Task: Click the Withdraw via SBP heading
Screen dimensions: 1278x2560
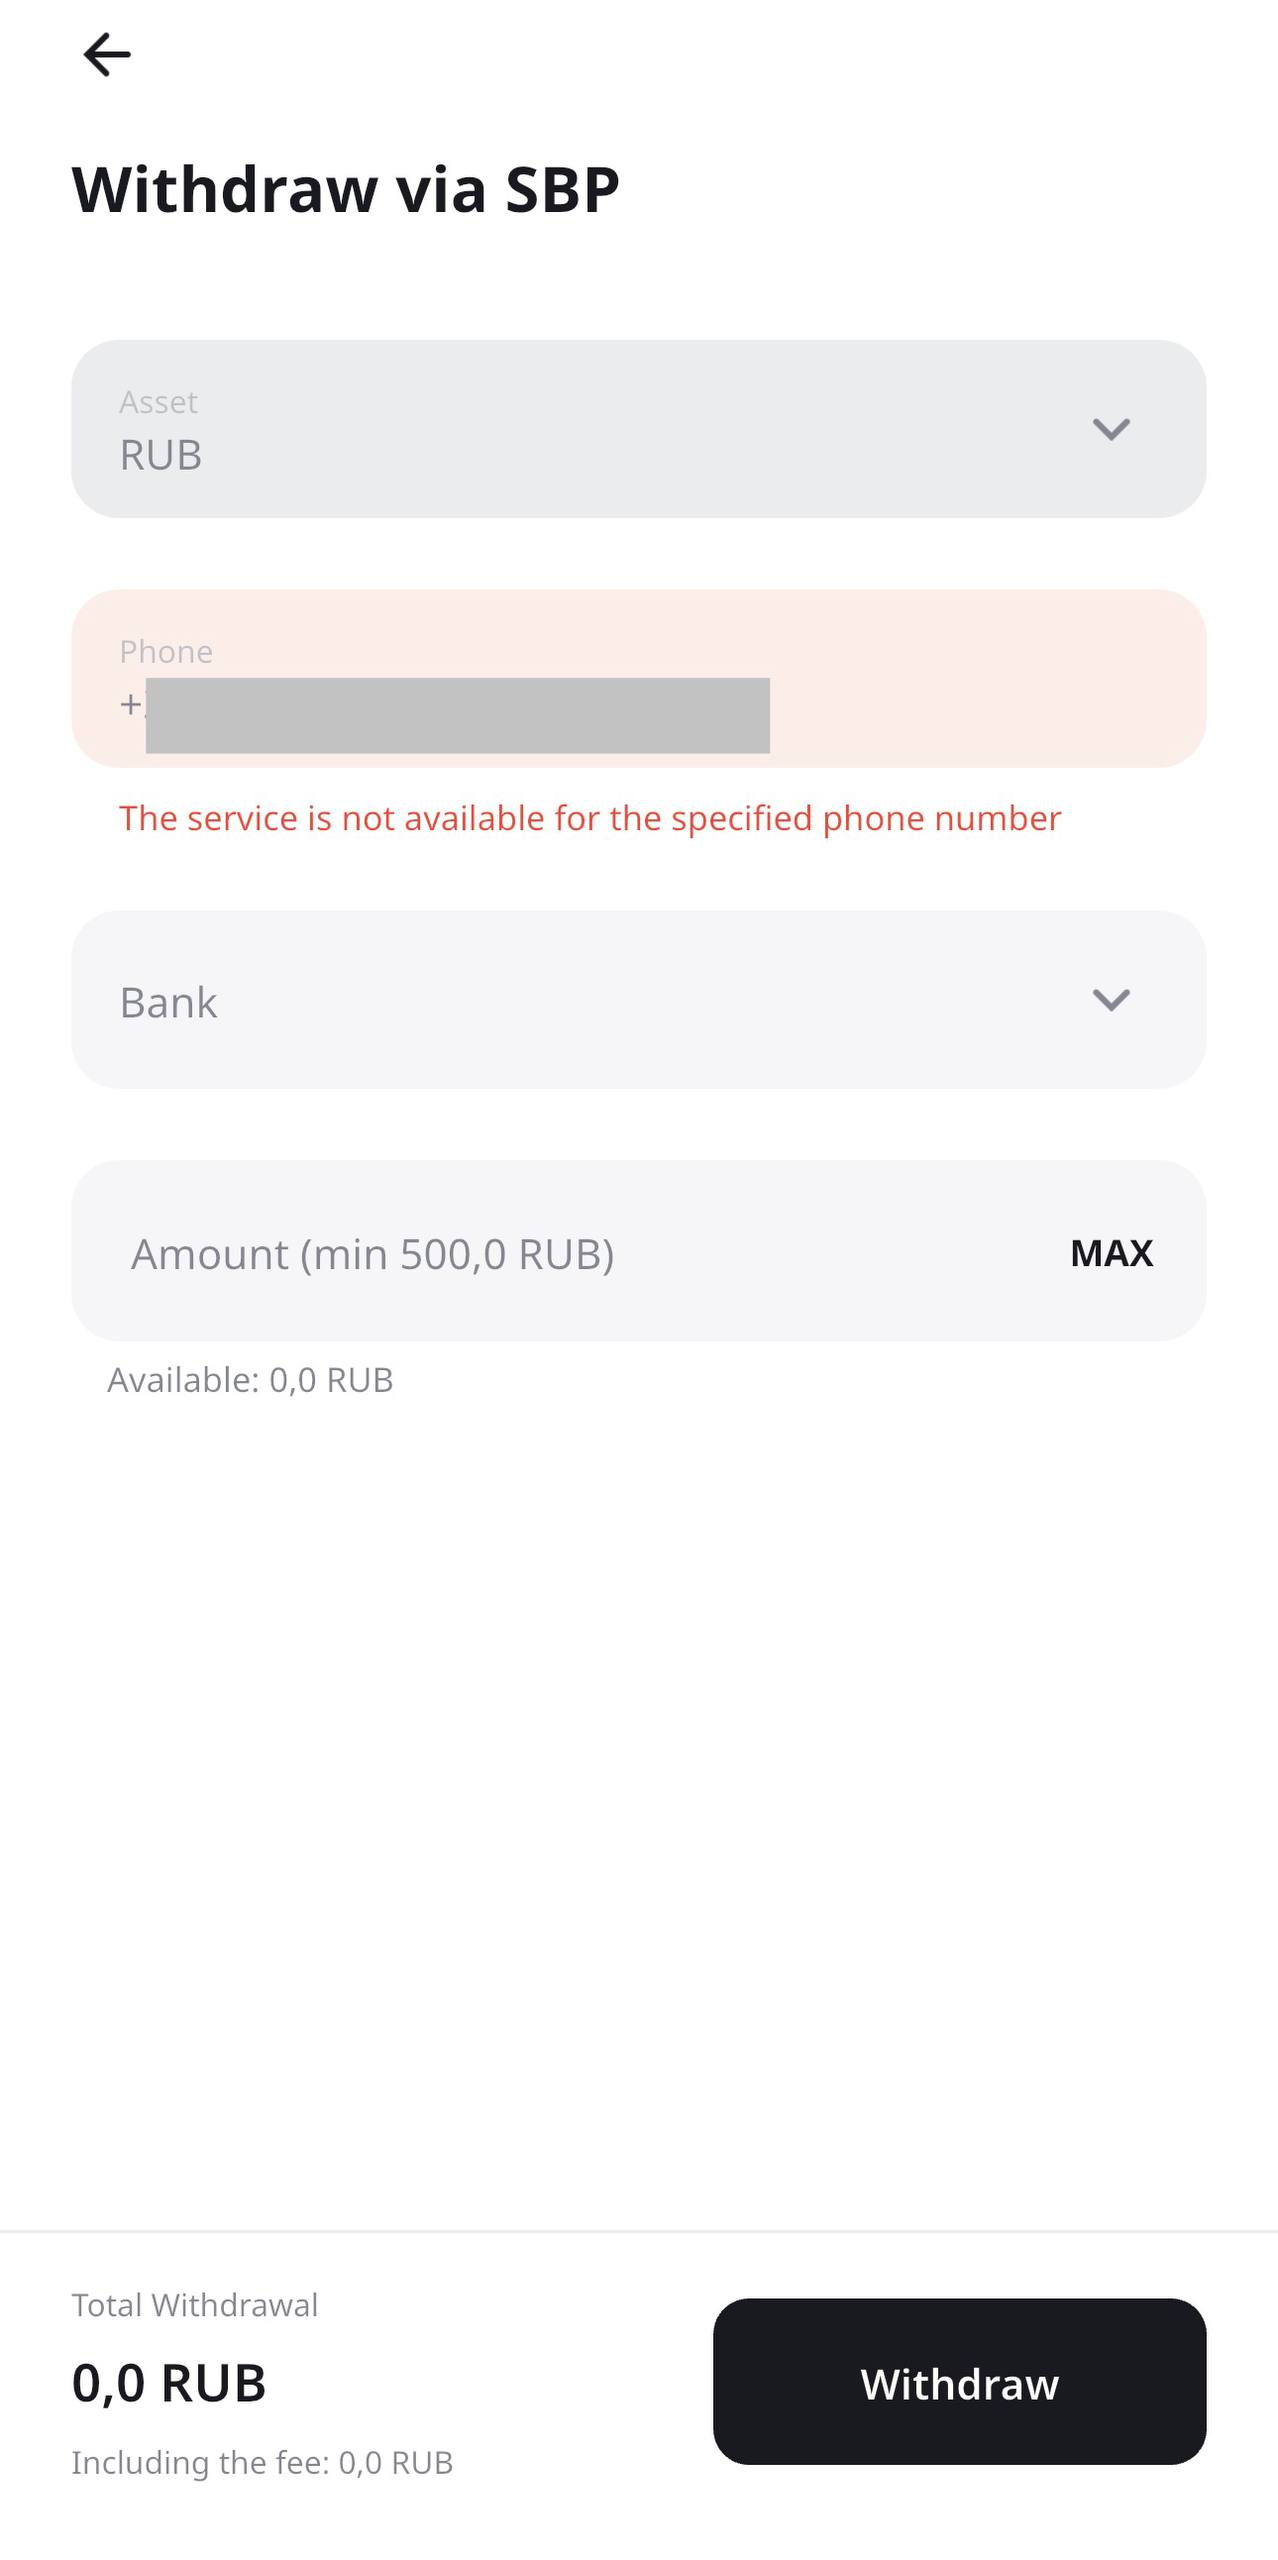Action: (x=345, y=189)
